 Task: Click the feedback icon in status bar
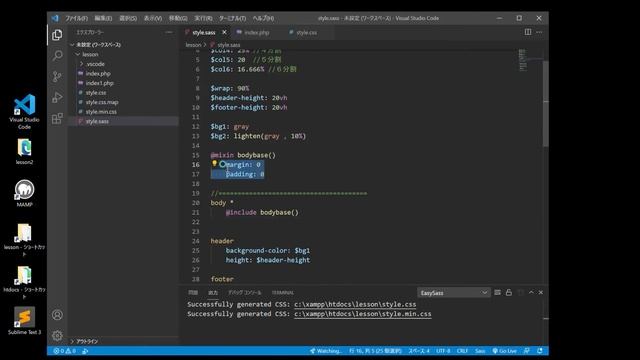[x=527, y=351]
